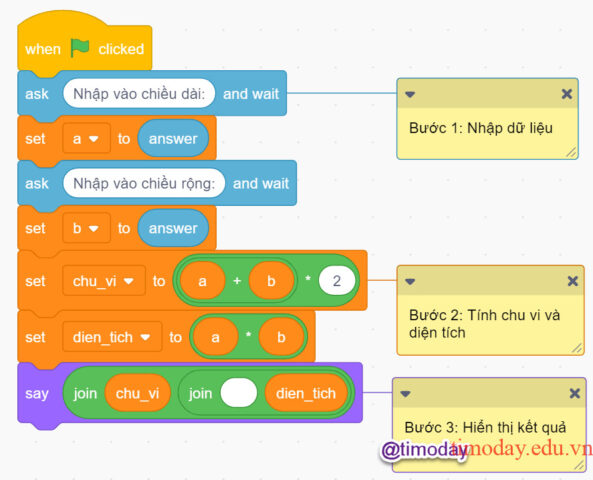Select the 'chu_vi' reporter in say block
This screenshot has width=593, height=480.
point(137,393)
